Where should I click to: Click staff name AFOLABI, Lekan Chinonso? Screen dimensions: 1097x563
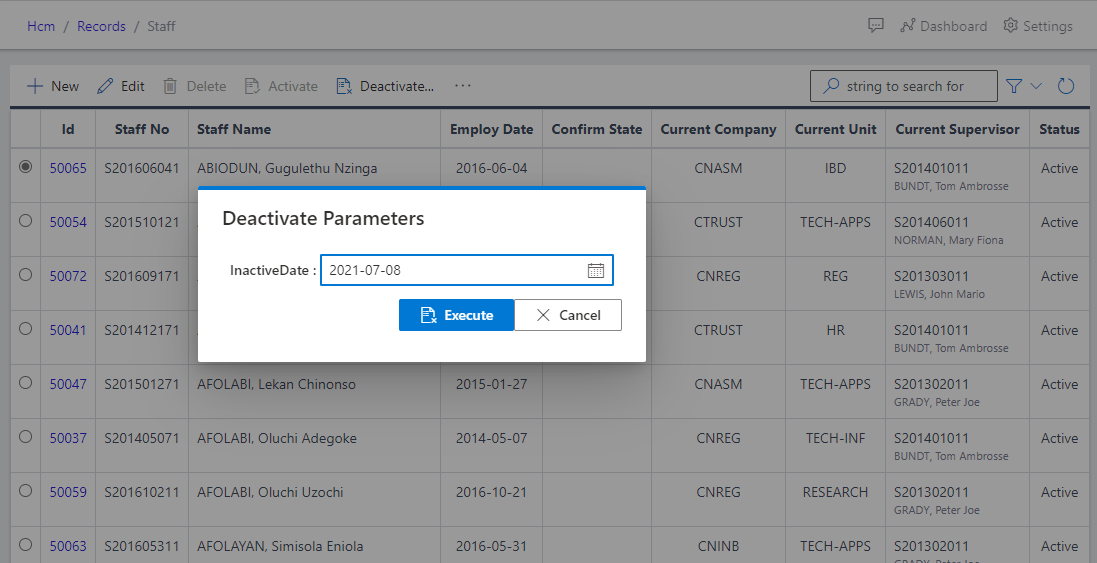276,385
